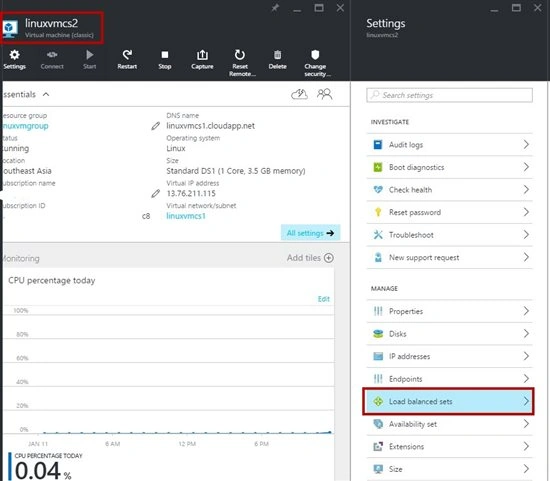The height and width of the screenshot is (481, 550).
Task: Select Extensions menu entry
Action: 449,446
